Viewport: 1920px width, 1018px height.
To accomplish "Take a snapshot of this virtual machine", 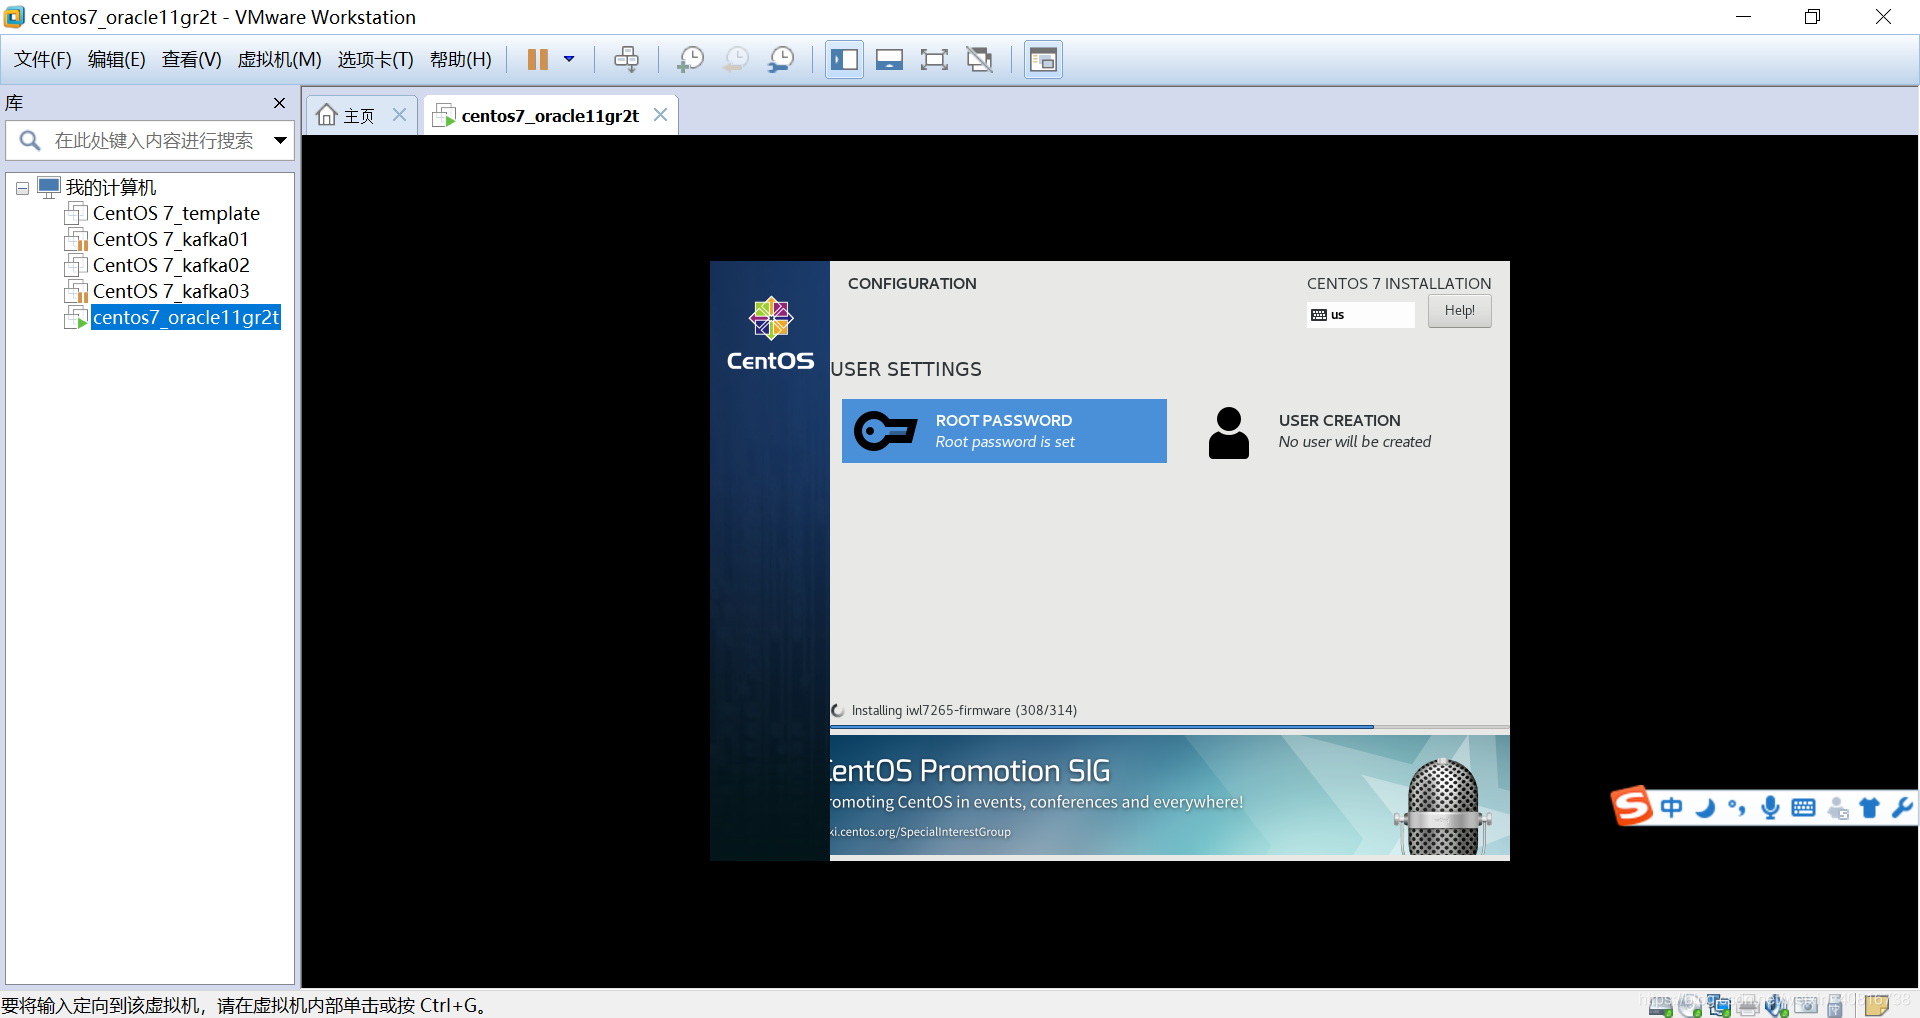I will [690, 60].
